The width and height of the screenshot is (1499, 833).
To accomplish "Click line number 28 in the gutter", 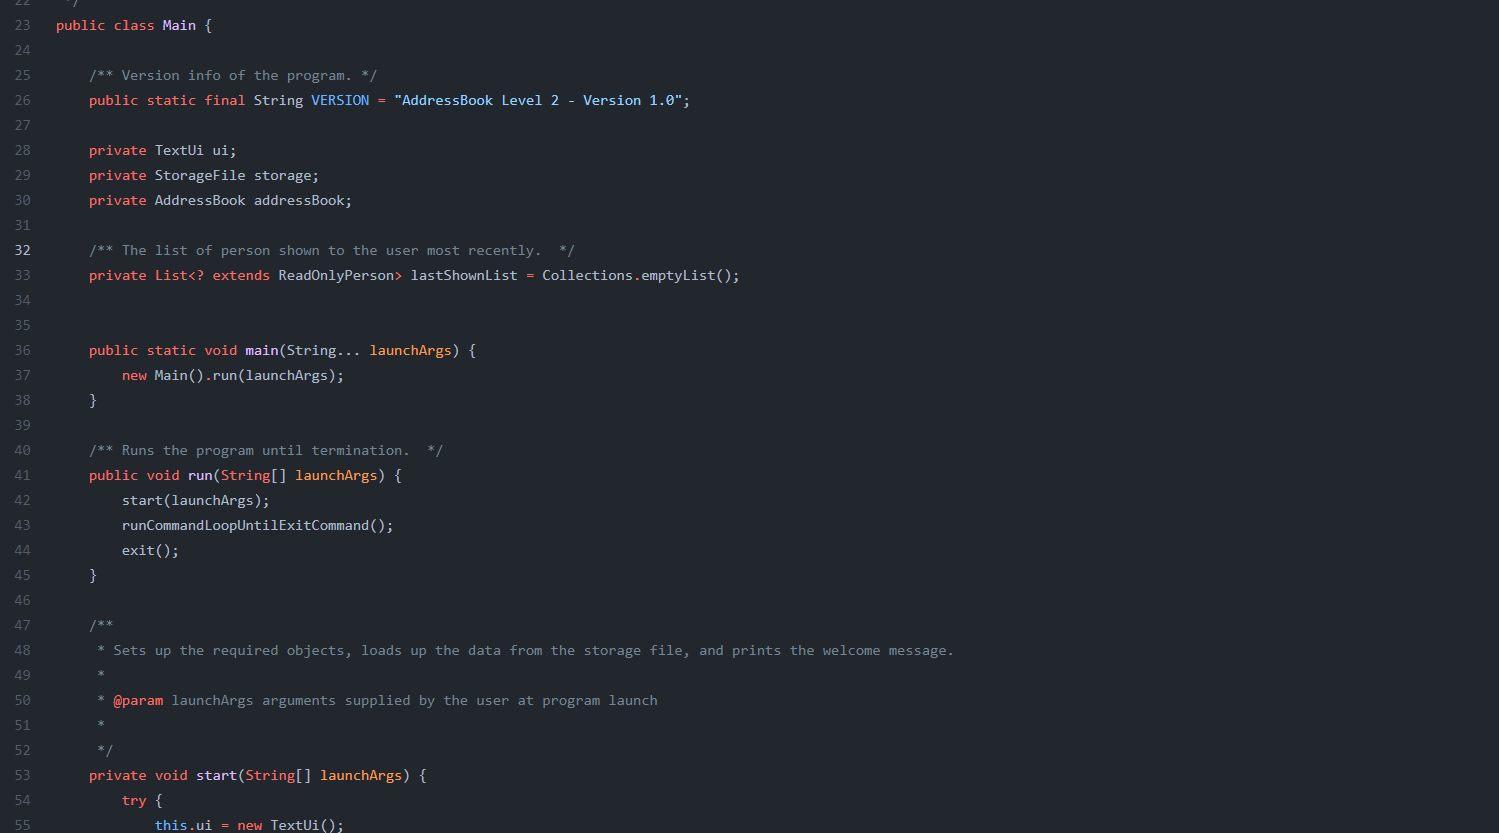I will [22, 150].
